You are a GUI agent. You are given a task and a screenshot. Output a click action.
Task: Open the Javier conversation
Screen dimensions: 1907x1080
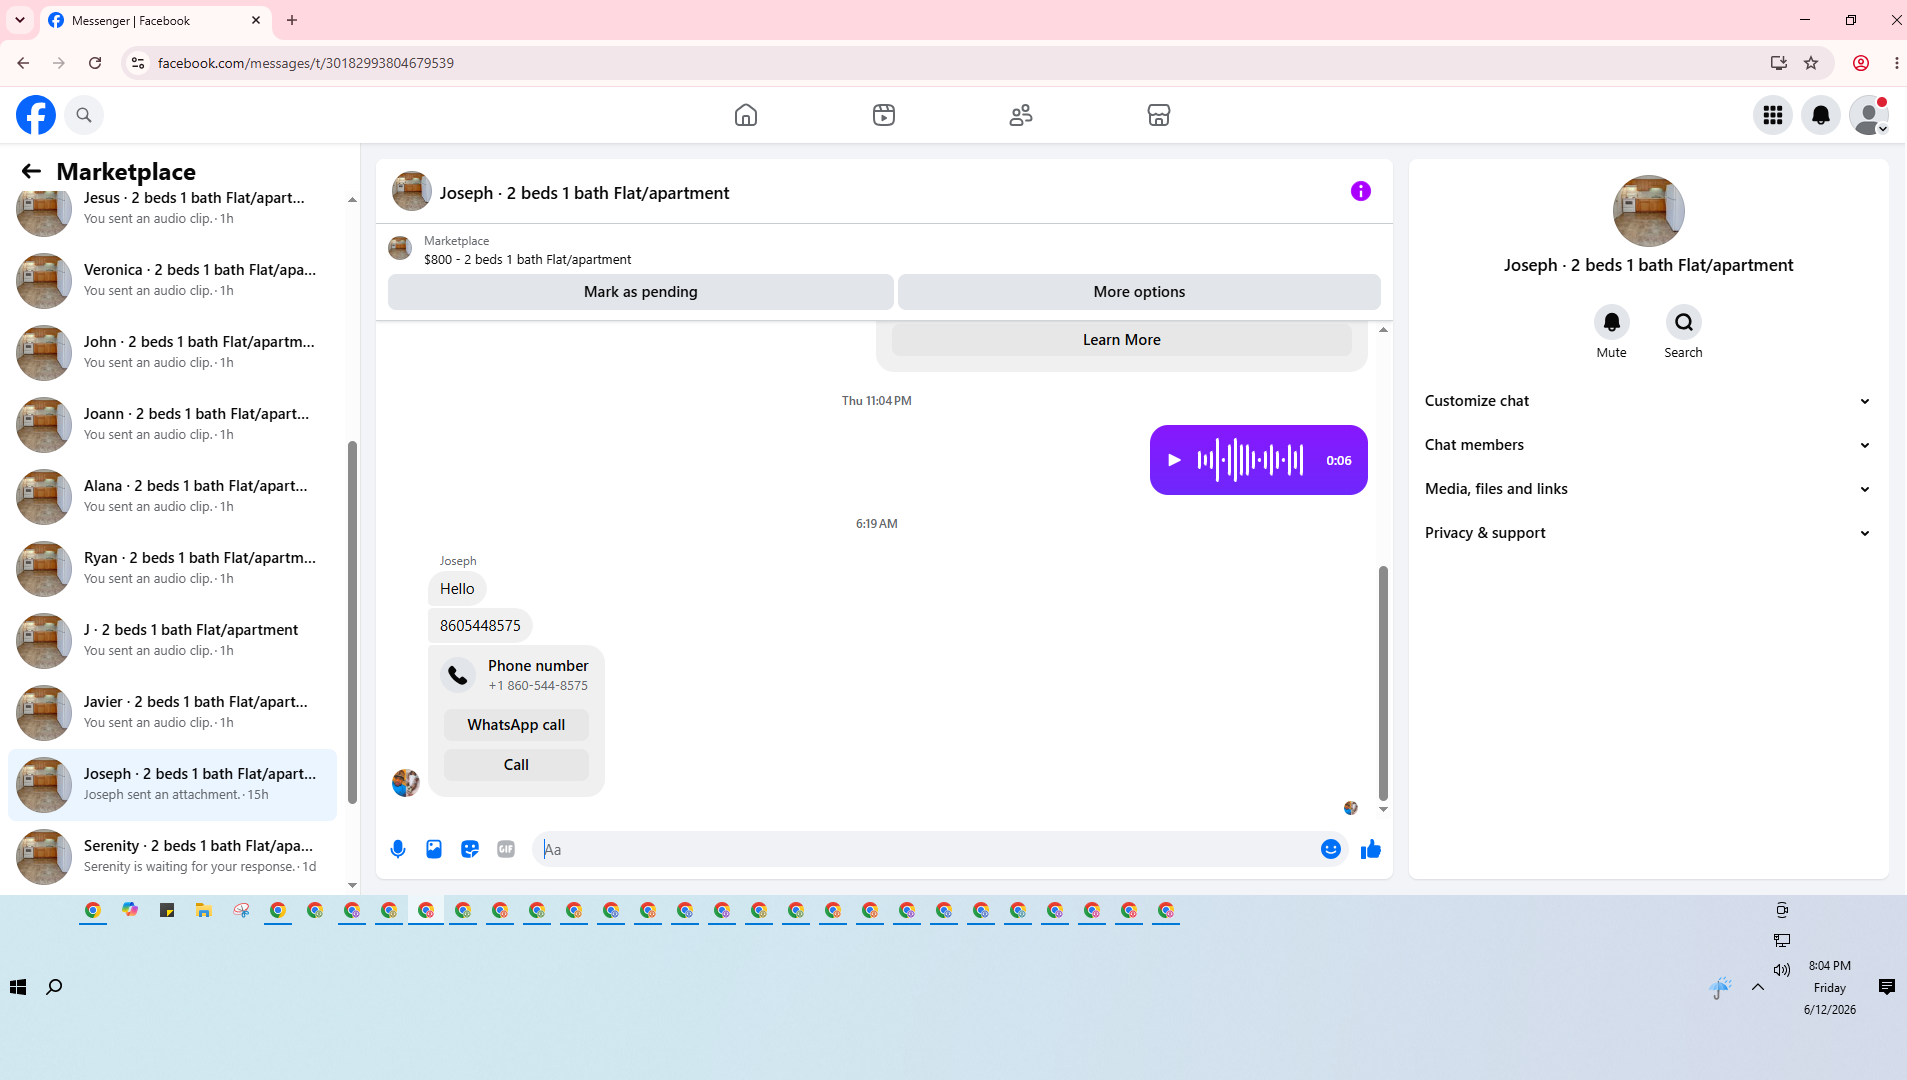coord(173,712)
